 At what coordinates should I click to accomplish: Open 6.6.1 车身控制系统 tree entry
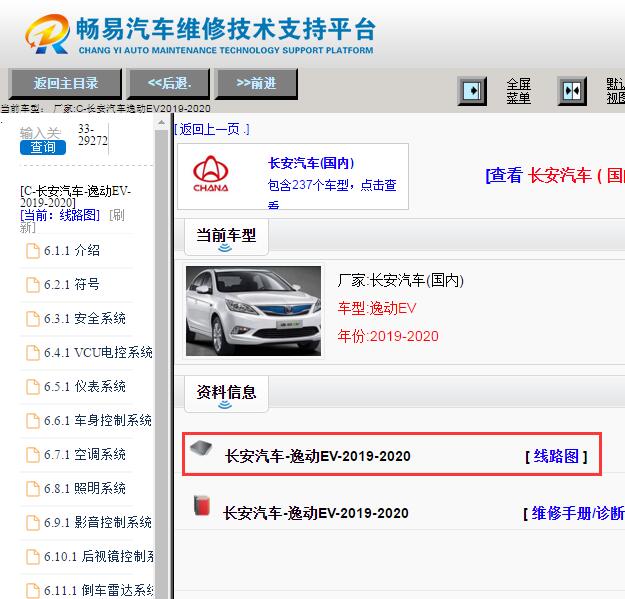98,421
